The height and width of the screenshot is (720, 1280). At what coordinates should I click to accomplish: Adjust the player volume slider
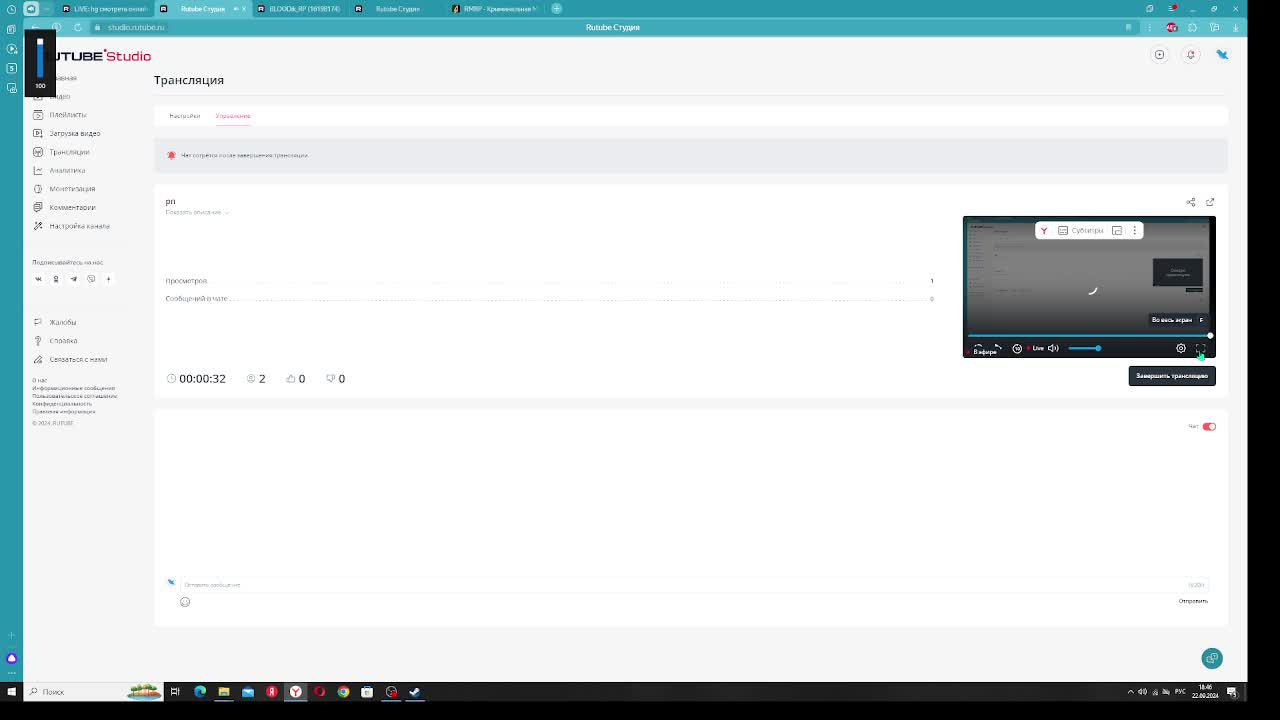1084,348
